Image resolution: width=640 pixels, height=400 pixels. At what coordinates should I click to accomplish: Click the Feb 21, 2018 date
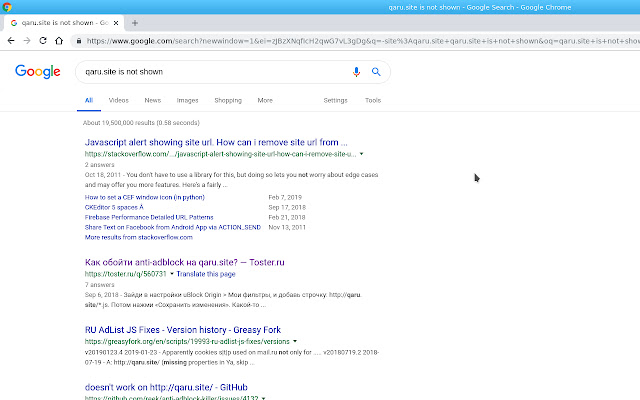(287, 217)
